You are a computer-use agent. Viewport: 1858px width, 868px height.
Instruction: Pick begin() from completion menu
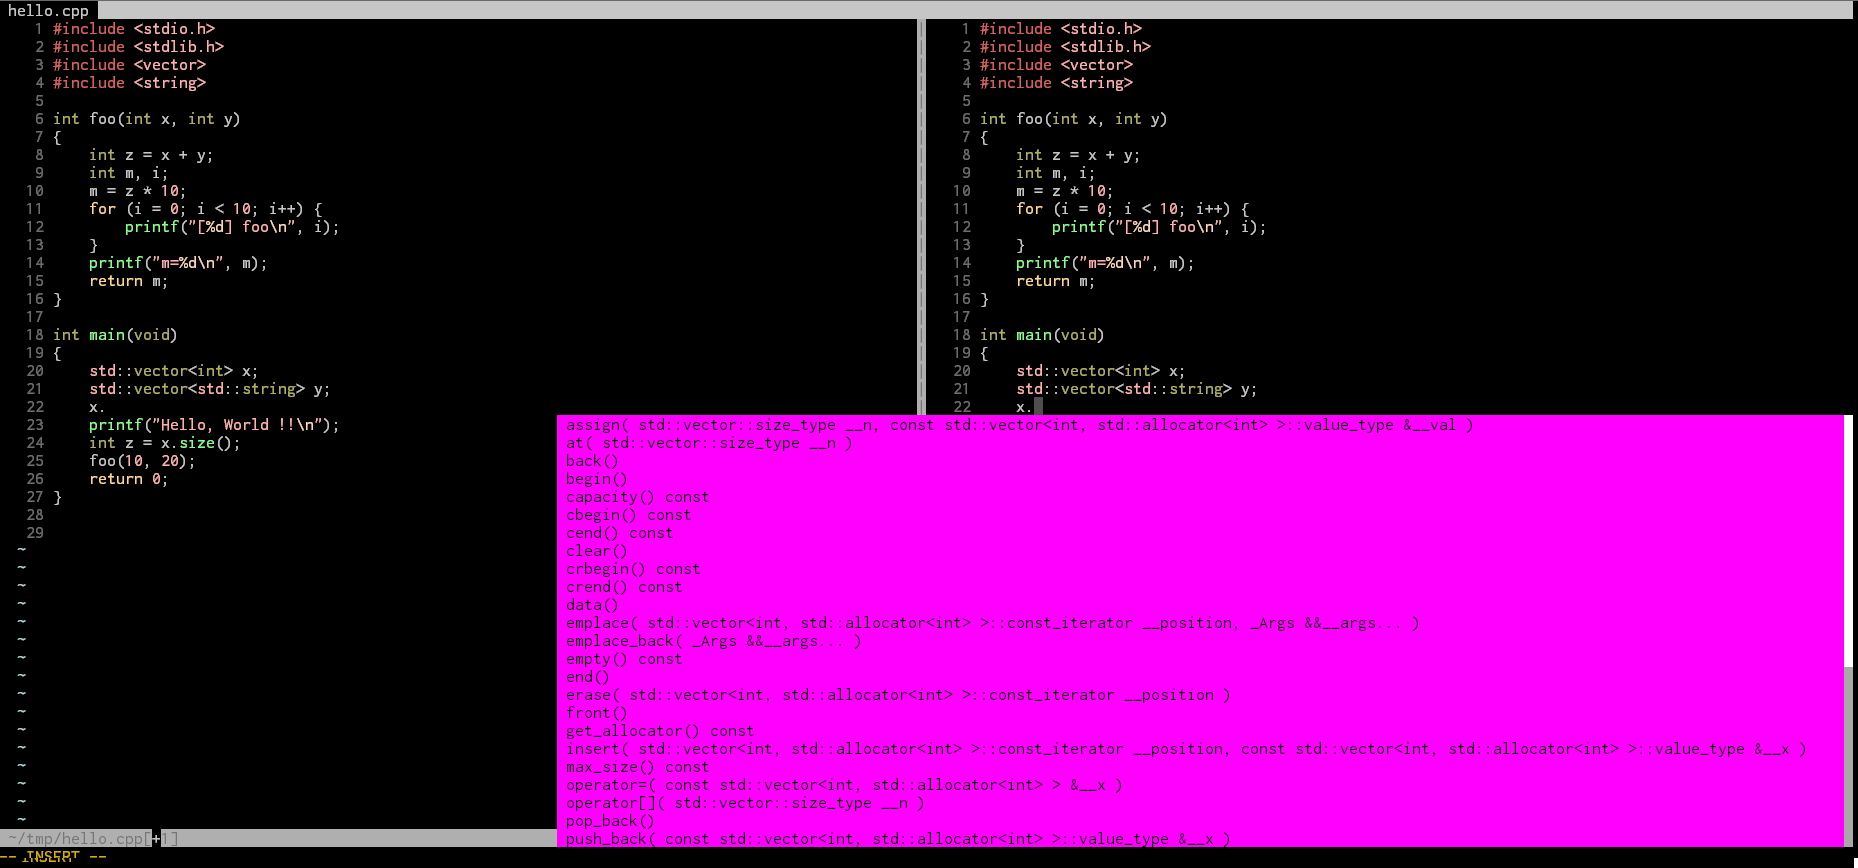pos(1200,479)
